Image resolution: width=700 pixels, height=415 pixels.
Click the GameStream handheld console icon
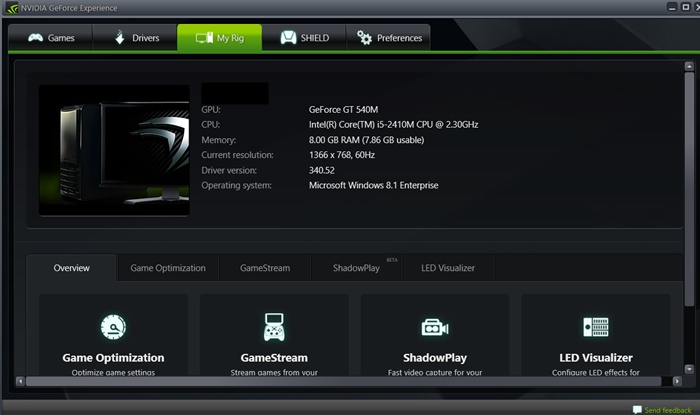(274, 327)
